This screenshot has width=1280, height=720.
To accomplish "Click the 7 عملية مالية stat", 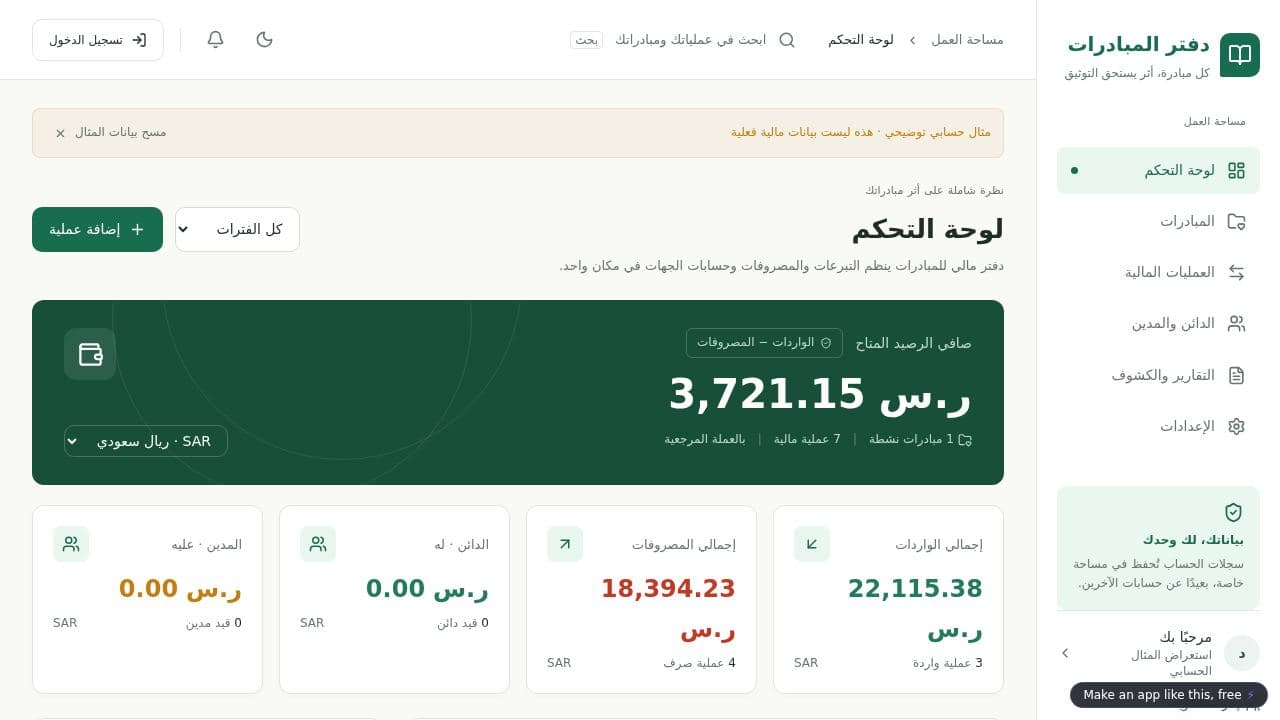I will coord(807,439).
